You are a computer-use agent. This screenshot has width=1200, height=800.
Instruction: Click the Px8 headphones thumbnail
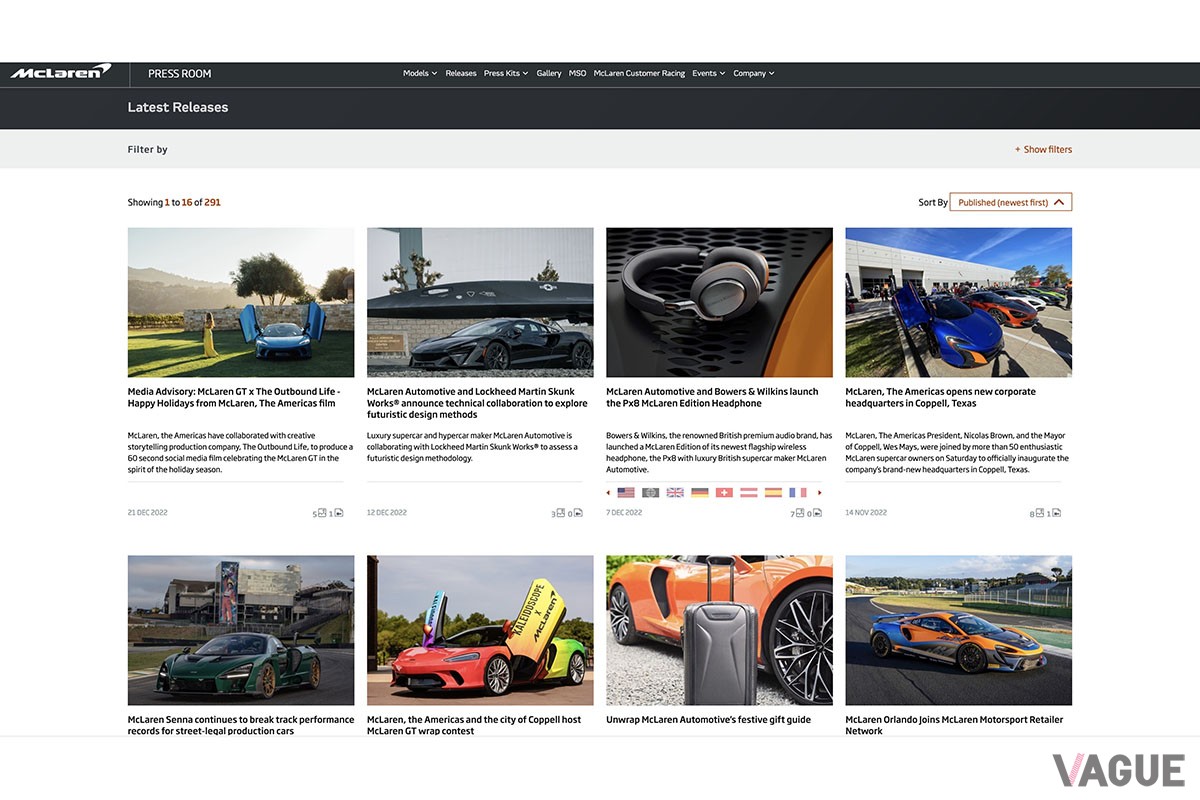click(719, 302)
